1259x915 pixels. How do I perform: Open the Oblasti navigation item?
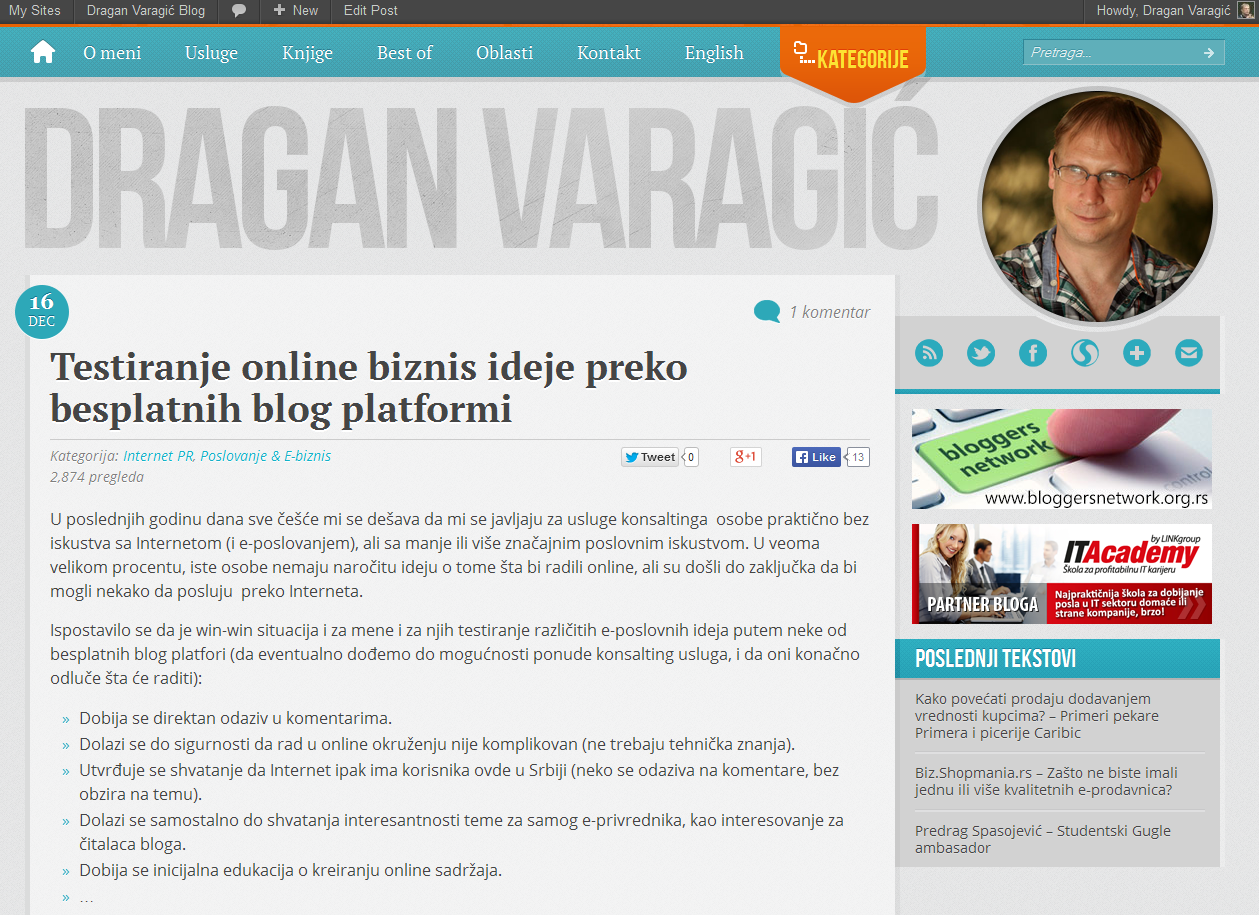(x=505, y=53)
